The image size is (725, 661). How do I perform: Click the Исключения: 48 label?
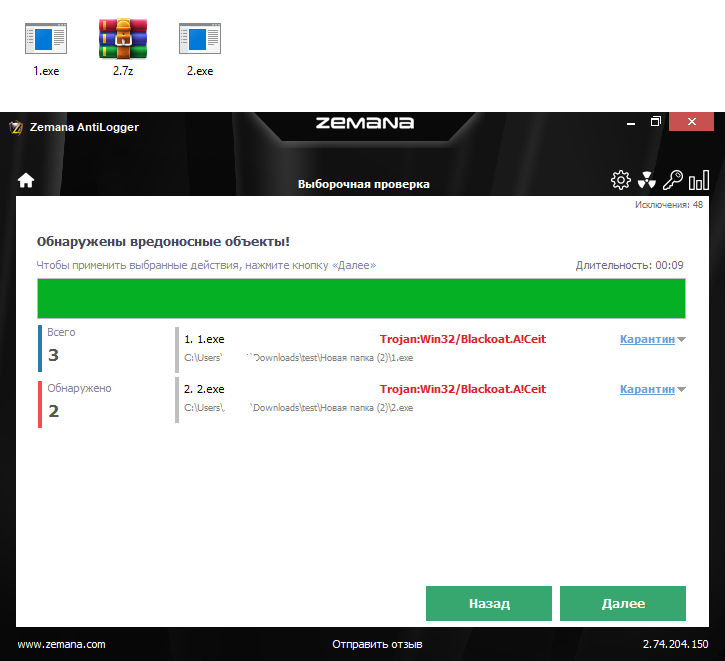click(669, 205)
